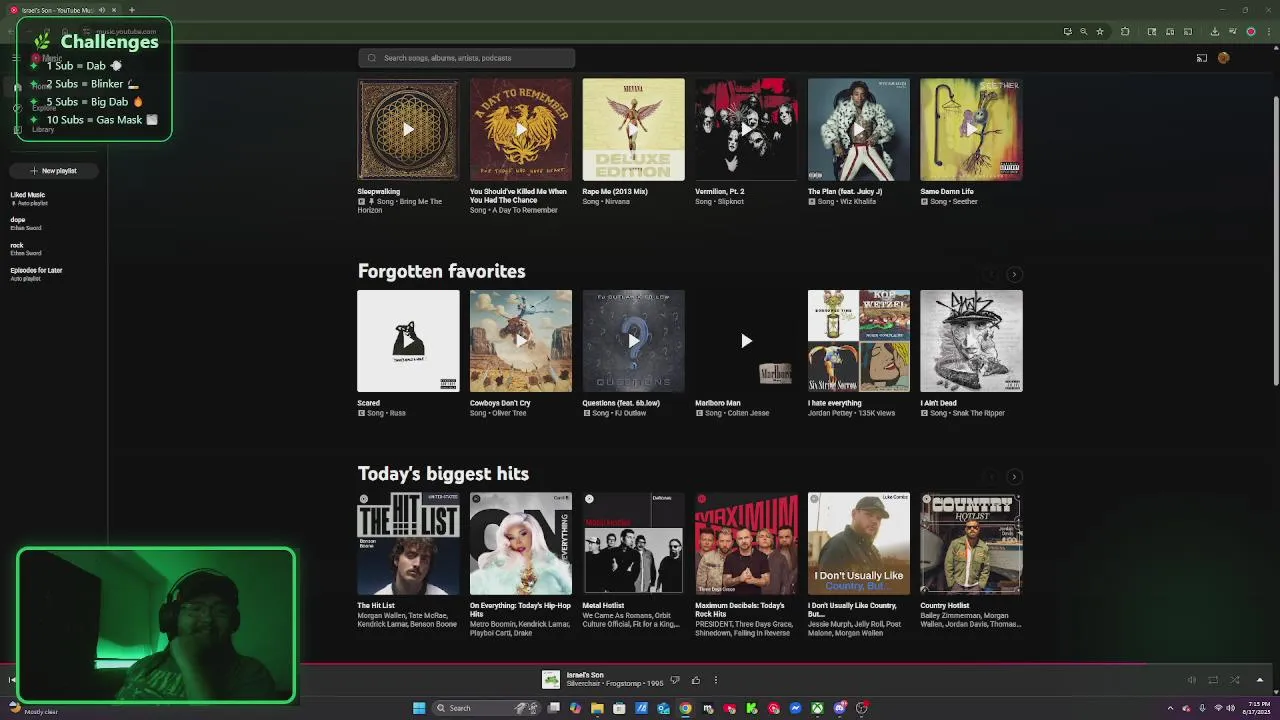This screenshot has height=720, width=1280.
Task: Click the page vertical scrollbar
Action: [1275, 240]
